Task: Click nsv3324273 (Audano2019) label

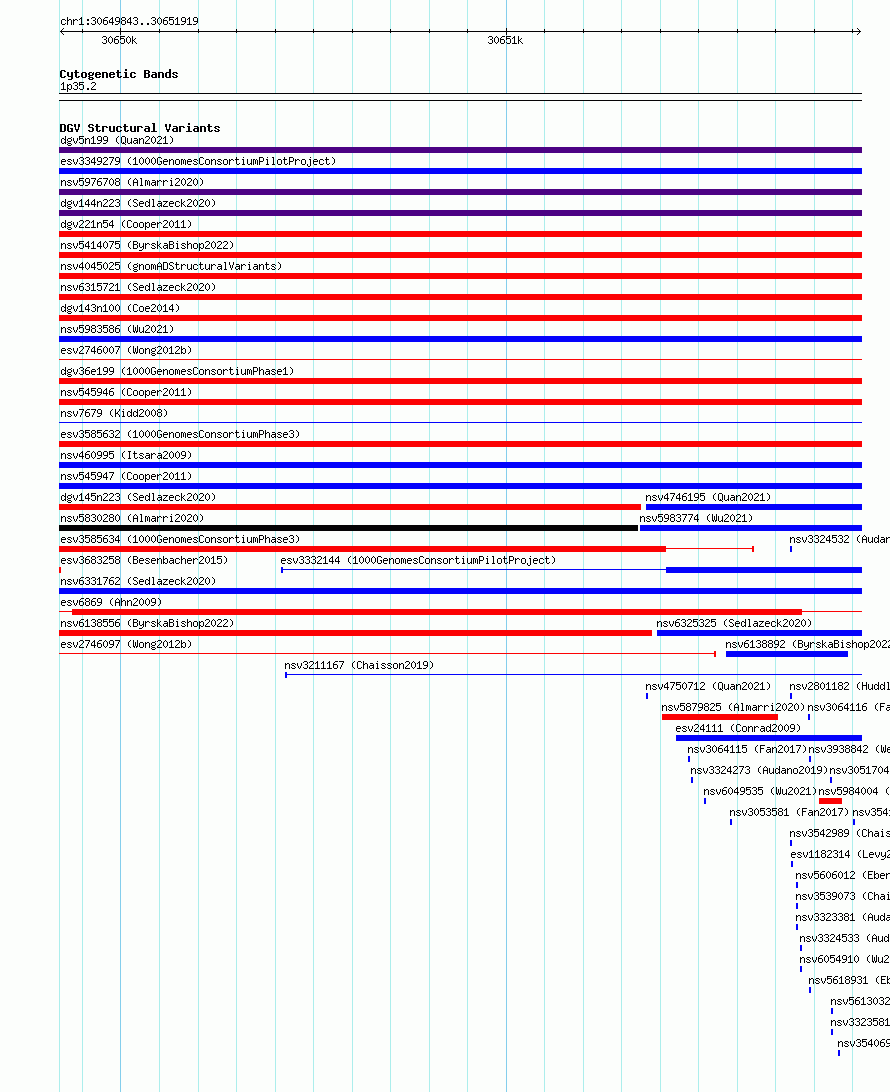Action: click(x=759, y=770)
